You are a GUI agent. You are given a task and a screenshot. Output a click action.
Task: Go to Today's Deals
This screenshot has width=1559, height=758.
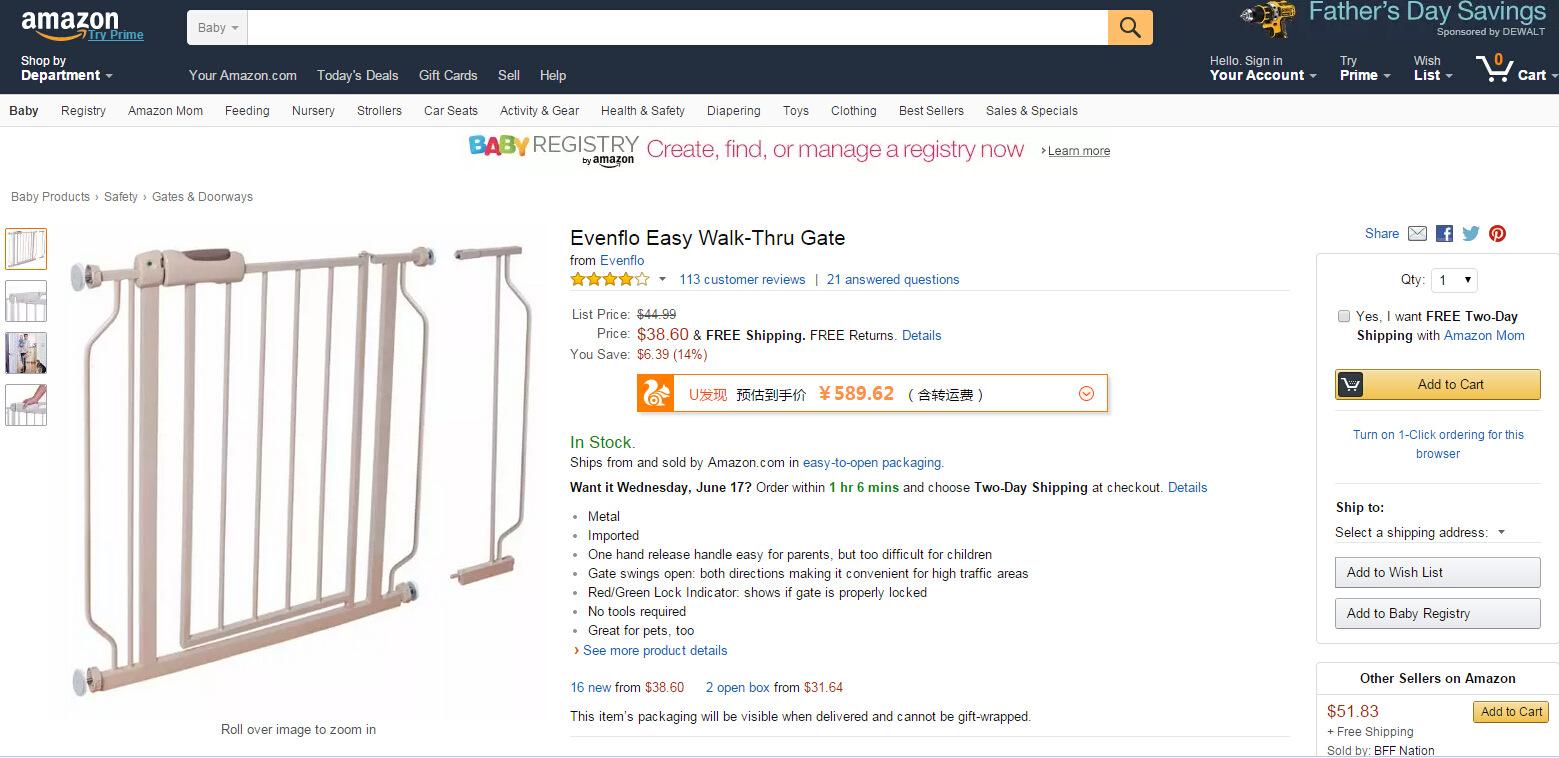click(x=357, y=75)
